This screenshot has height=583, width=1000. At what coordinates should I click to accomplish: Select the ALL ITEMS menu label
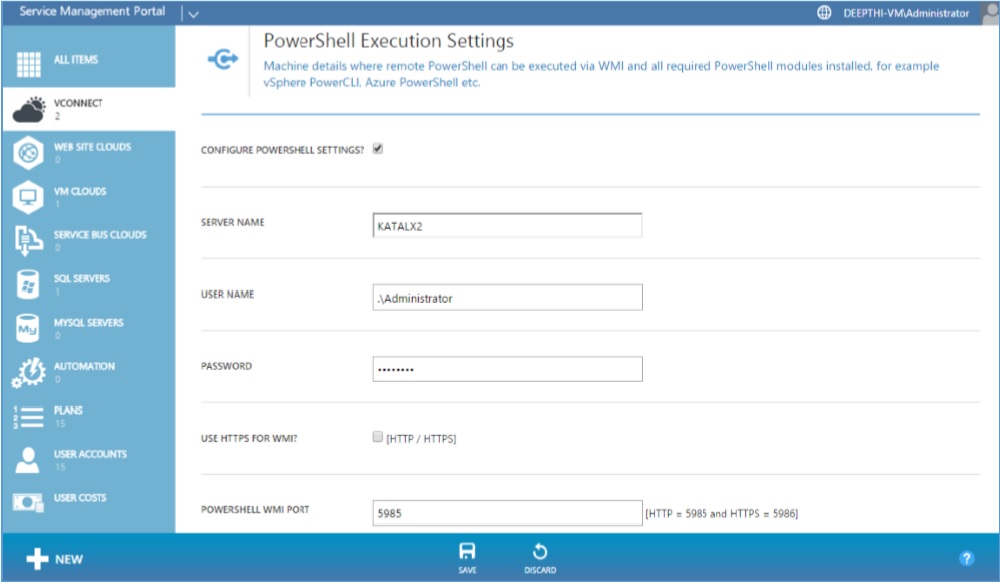coord(76,59)
